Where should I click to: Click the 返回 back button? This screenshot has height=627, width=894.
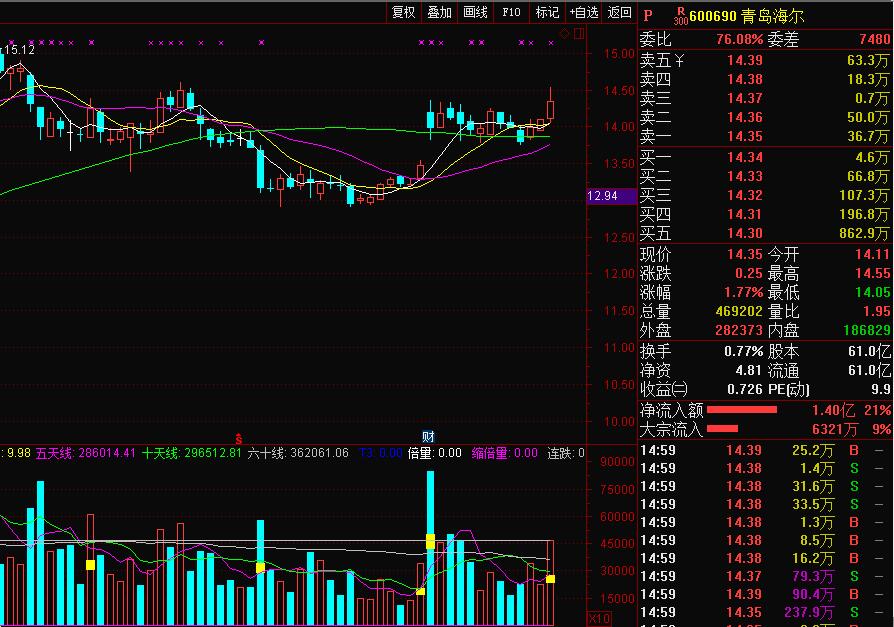click(x=619, y=12)
